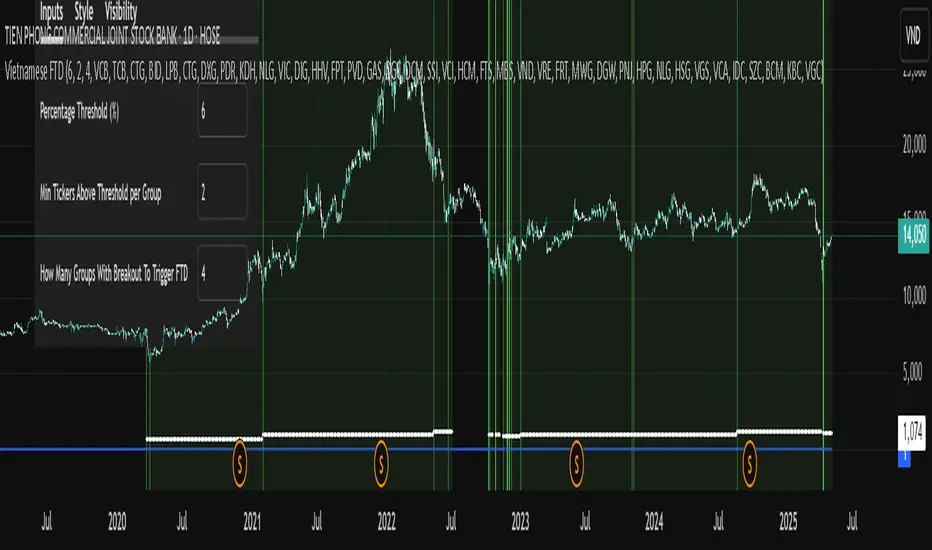The width and height of the screenshot is (932, 550).
Task: Click the 2023 label on time axis
Action: (520, 521)
